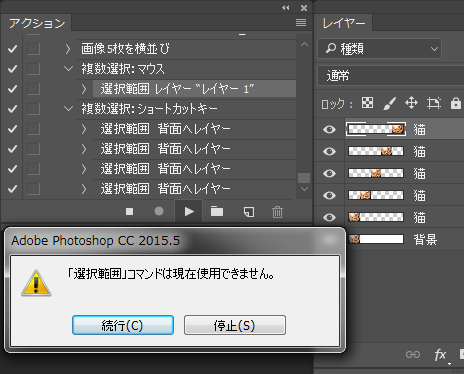Click Actions list scroll down arrow
Screen dimensions: 464x374
pos(304,189)
